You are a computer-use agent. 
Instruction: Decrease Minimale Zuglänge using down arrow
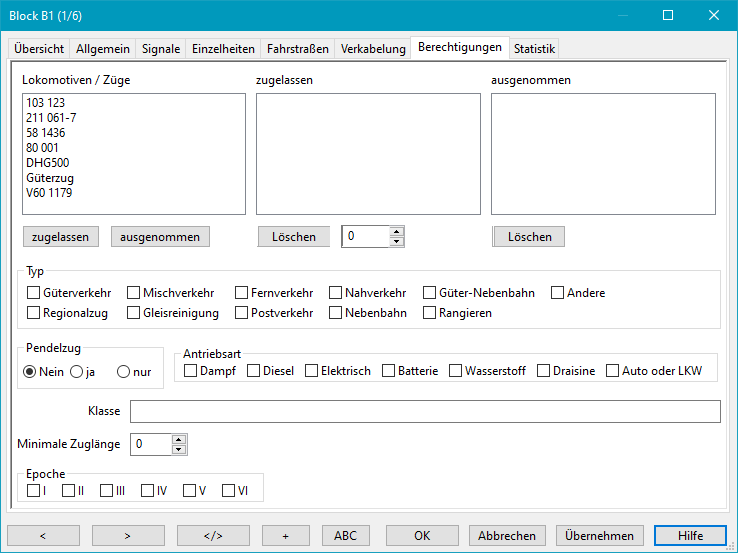click(x=179, y=448)
